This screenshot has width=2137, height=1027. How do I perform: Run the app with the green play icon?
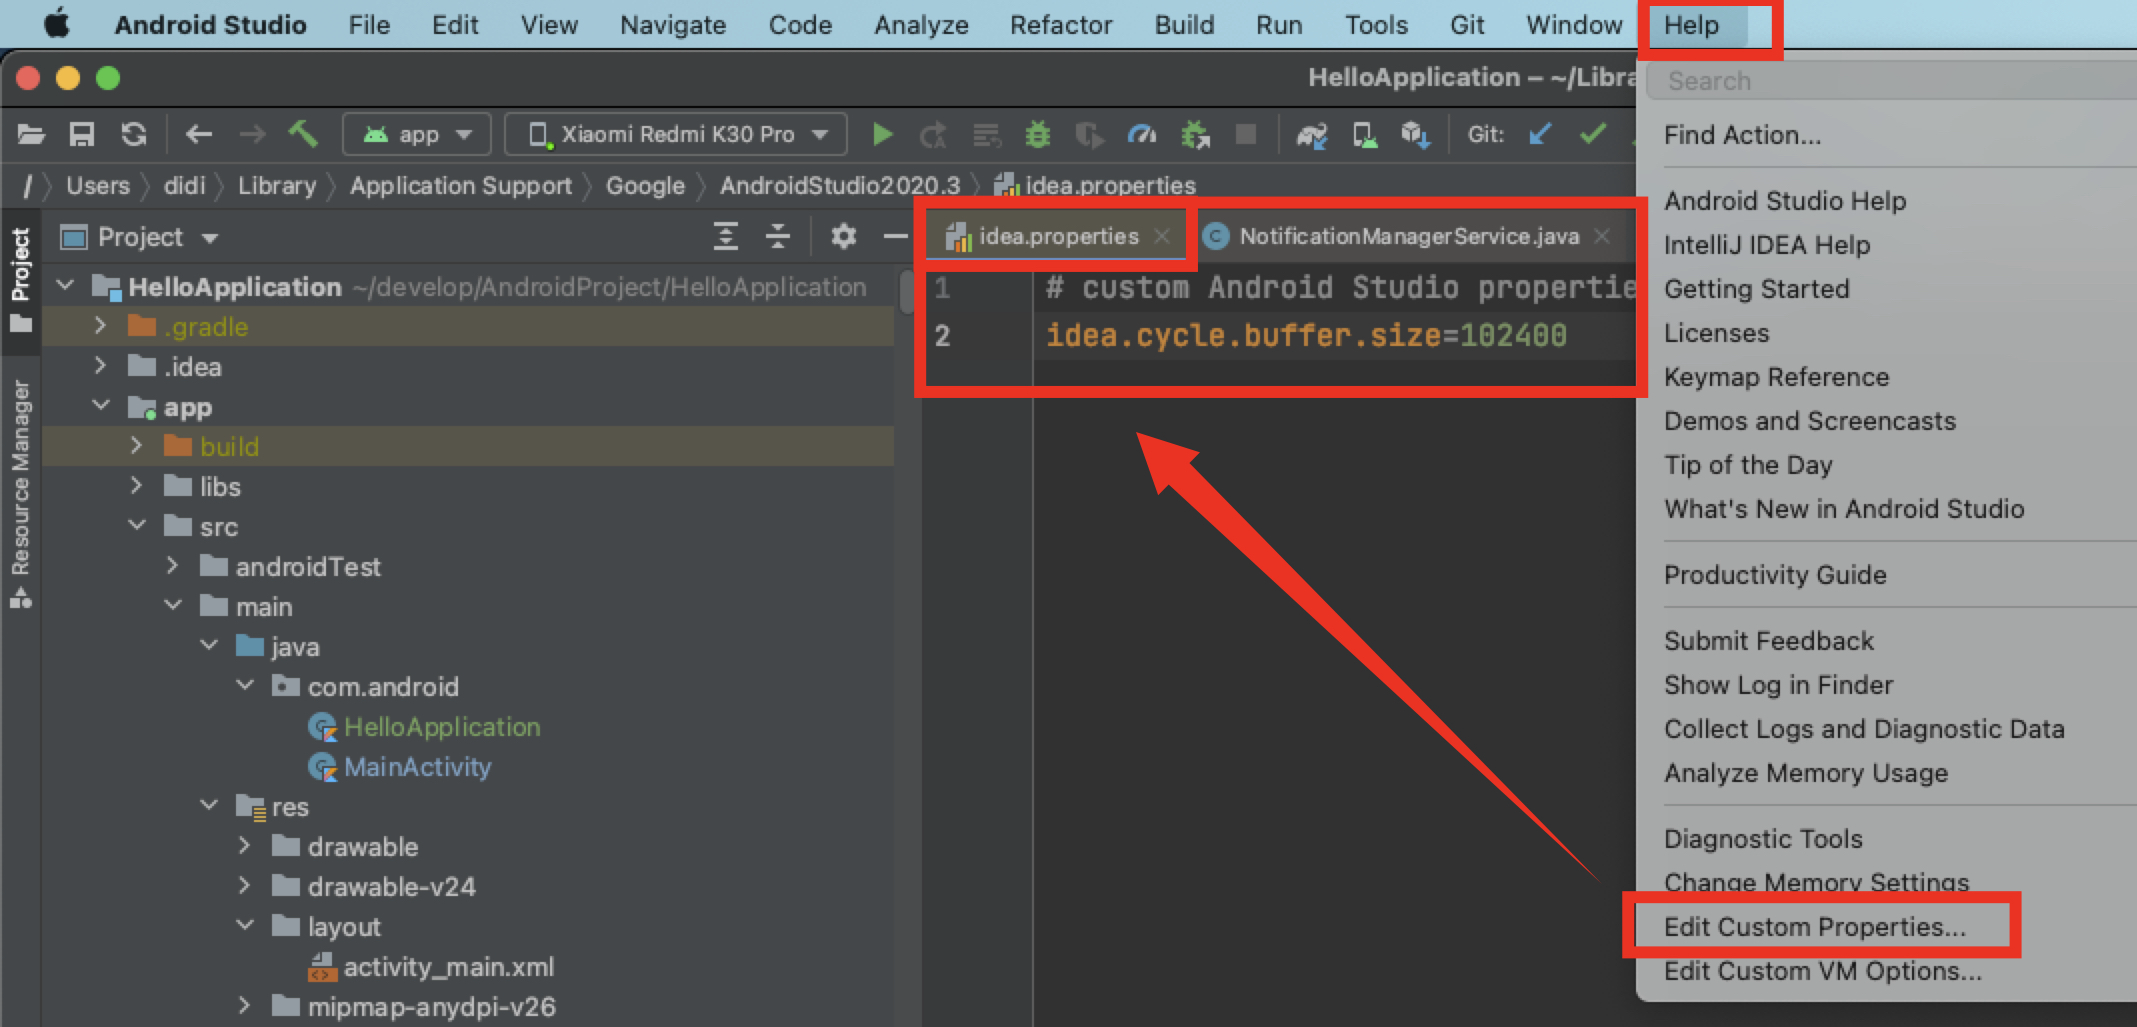[x=882, y=134]
